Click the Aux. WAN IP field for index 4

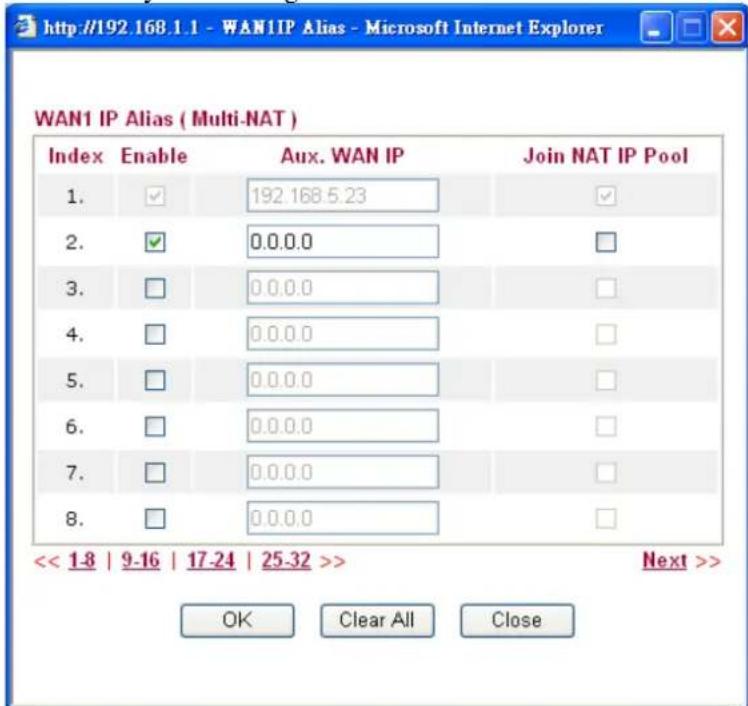(343, 334)
